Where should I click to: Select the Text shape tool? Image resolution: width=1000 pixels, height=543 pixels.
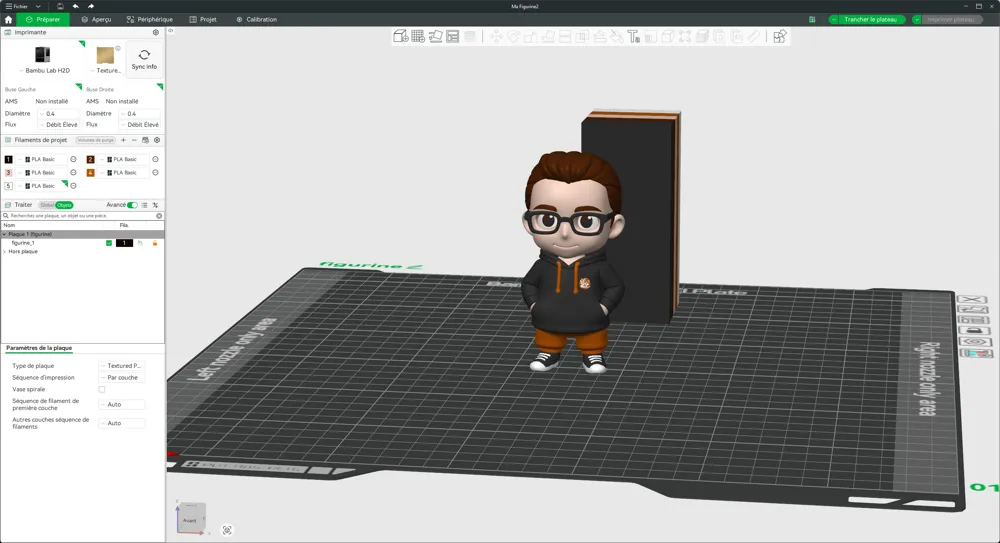(633, 36)
